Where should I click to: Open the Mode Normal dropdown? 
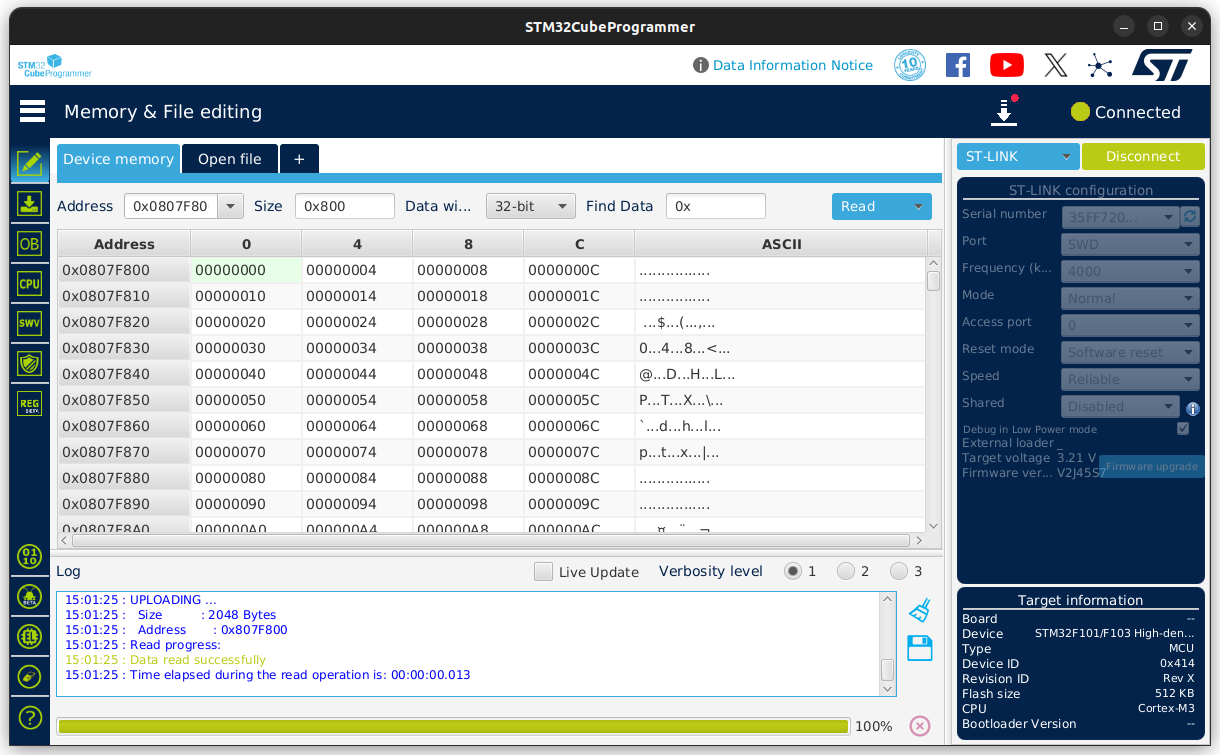point(1129,298)
